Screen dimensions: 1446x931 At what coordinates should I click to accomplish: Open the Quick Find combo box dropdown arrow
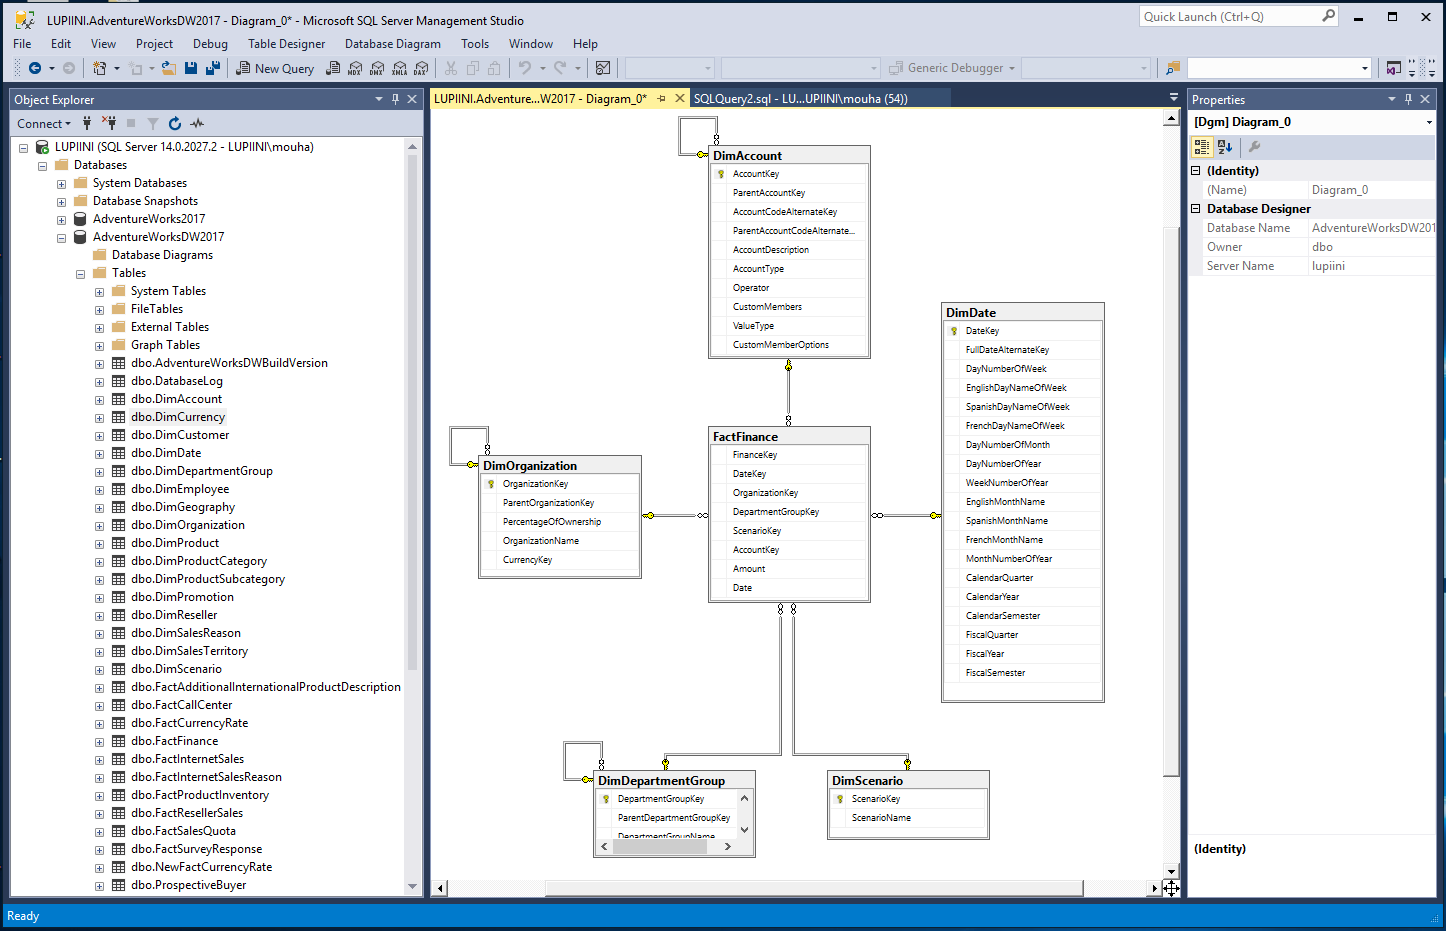(1365, 68)
